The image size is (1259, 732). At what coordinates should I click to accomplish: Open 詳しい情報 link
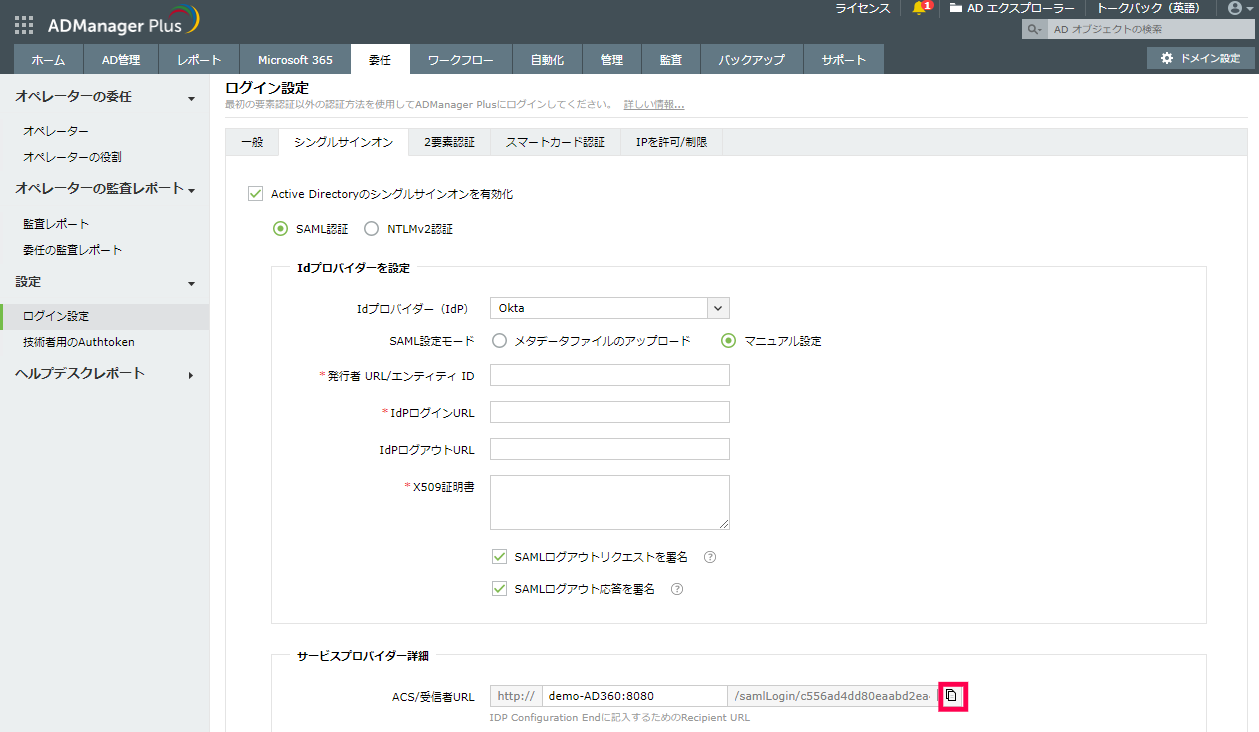pyautogui.click(x=654, y=105)
